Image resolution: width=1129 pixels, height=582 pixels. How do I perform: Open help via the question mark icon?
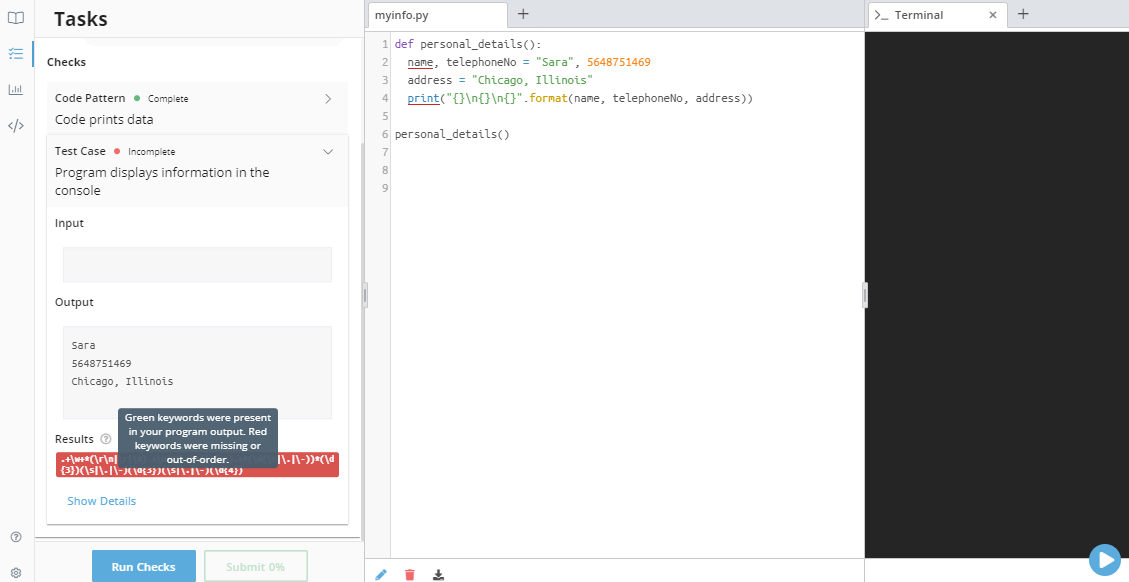[15, 537]
